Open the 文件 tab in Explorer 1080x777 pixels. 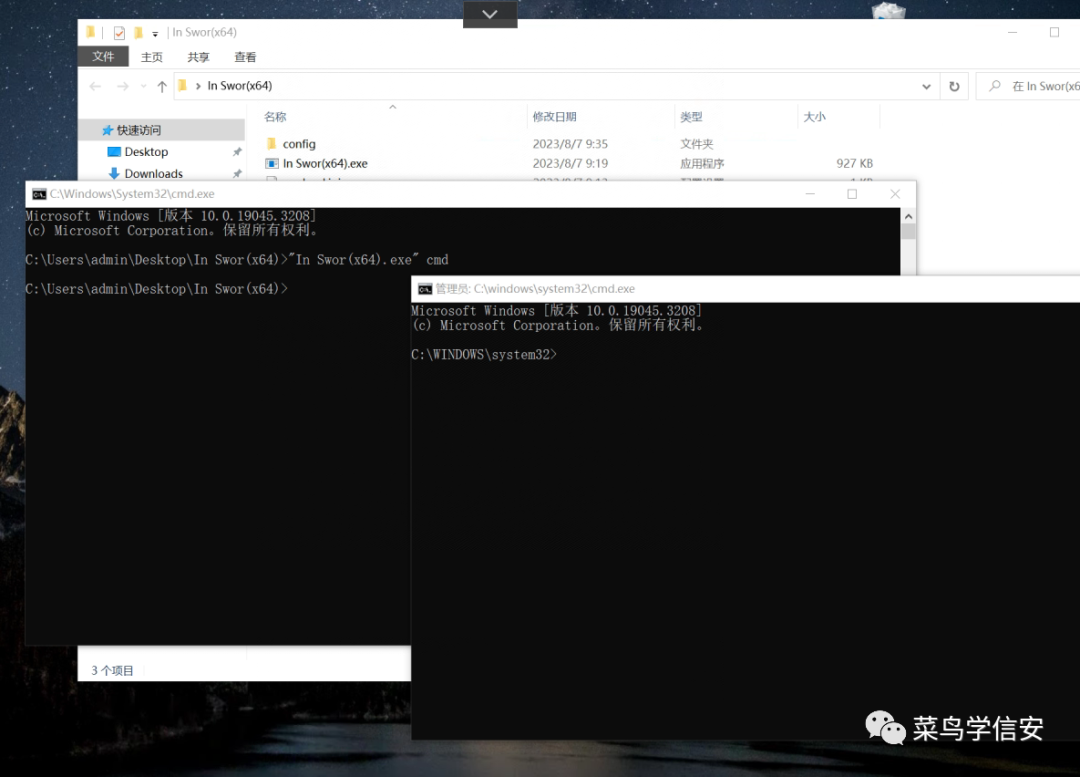click(103, 56)
